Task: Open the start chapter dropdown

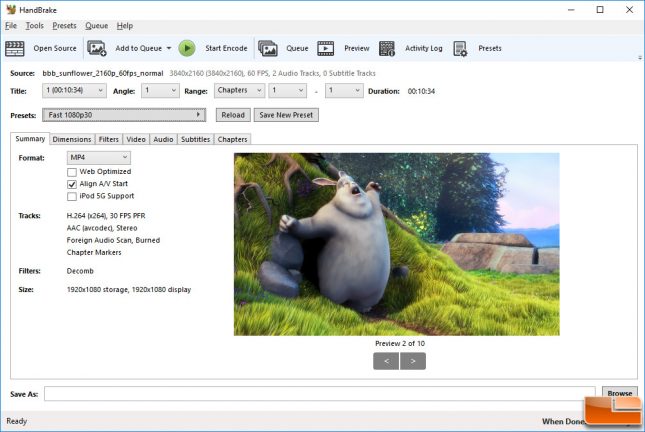Action: [288, 91]
